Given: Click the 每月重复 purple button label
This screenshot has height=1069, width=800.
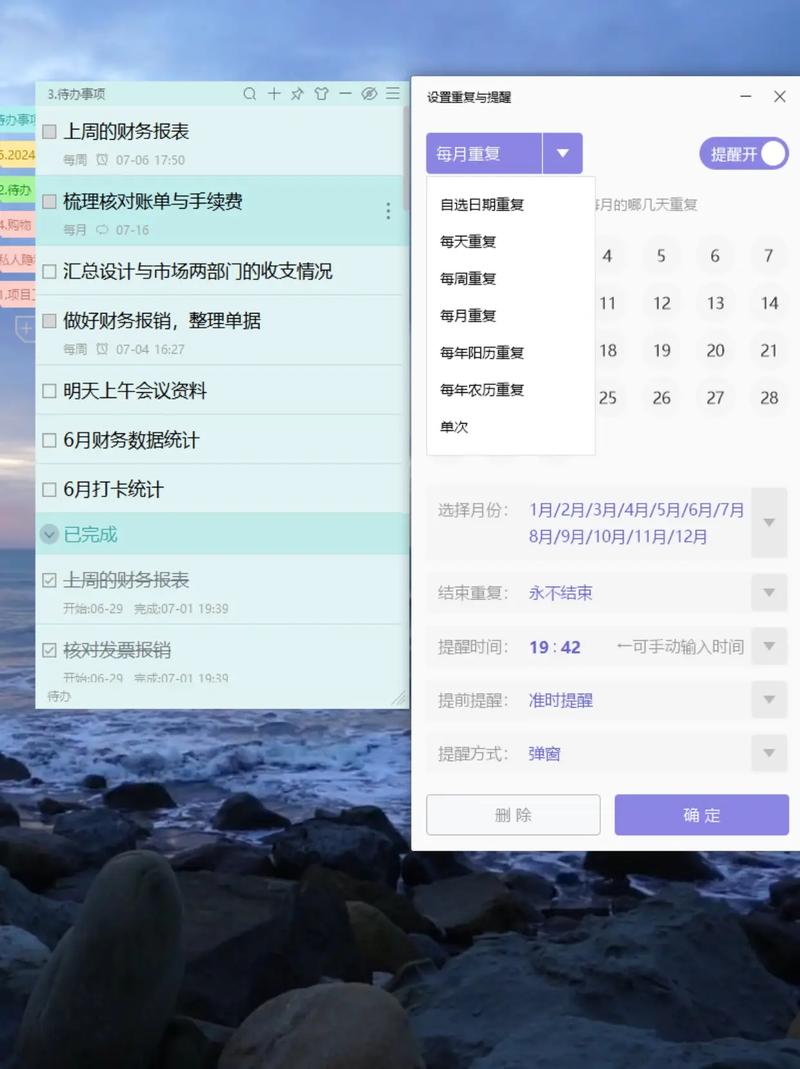Looking at the screenshot, I should [x=484, y=153].
